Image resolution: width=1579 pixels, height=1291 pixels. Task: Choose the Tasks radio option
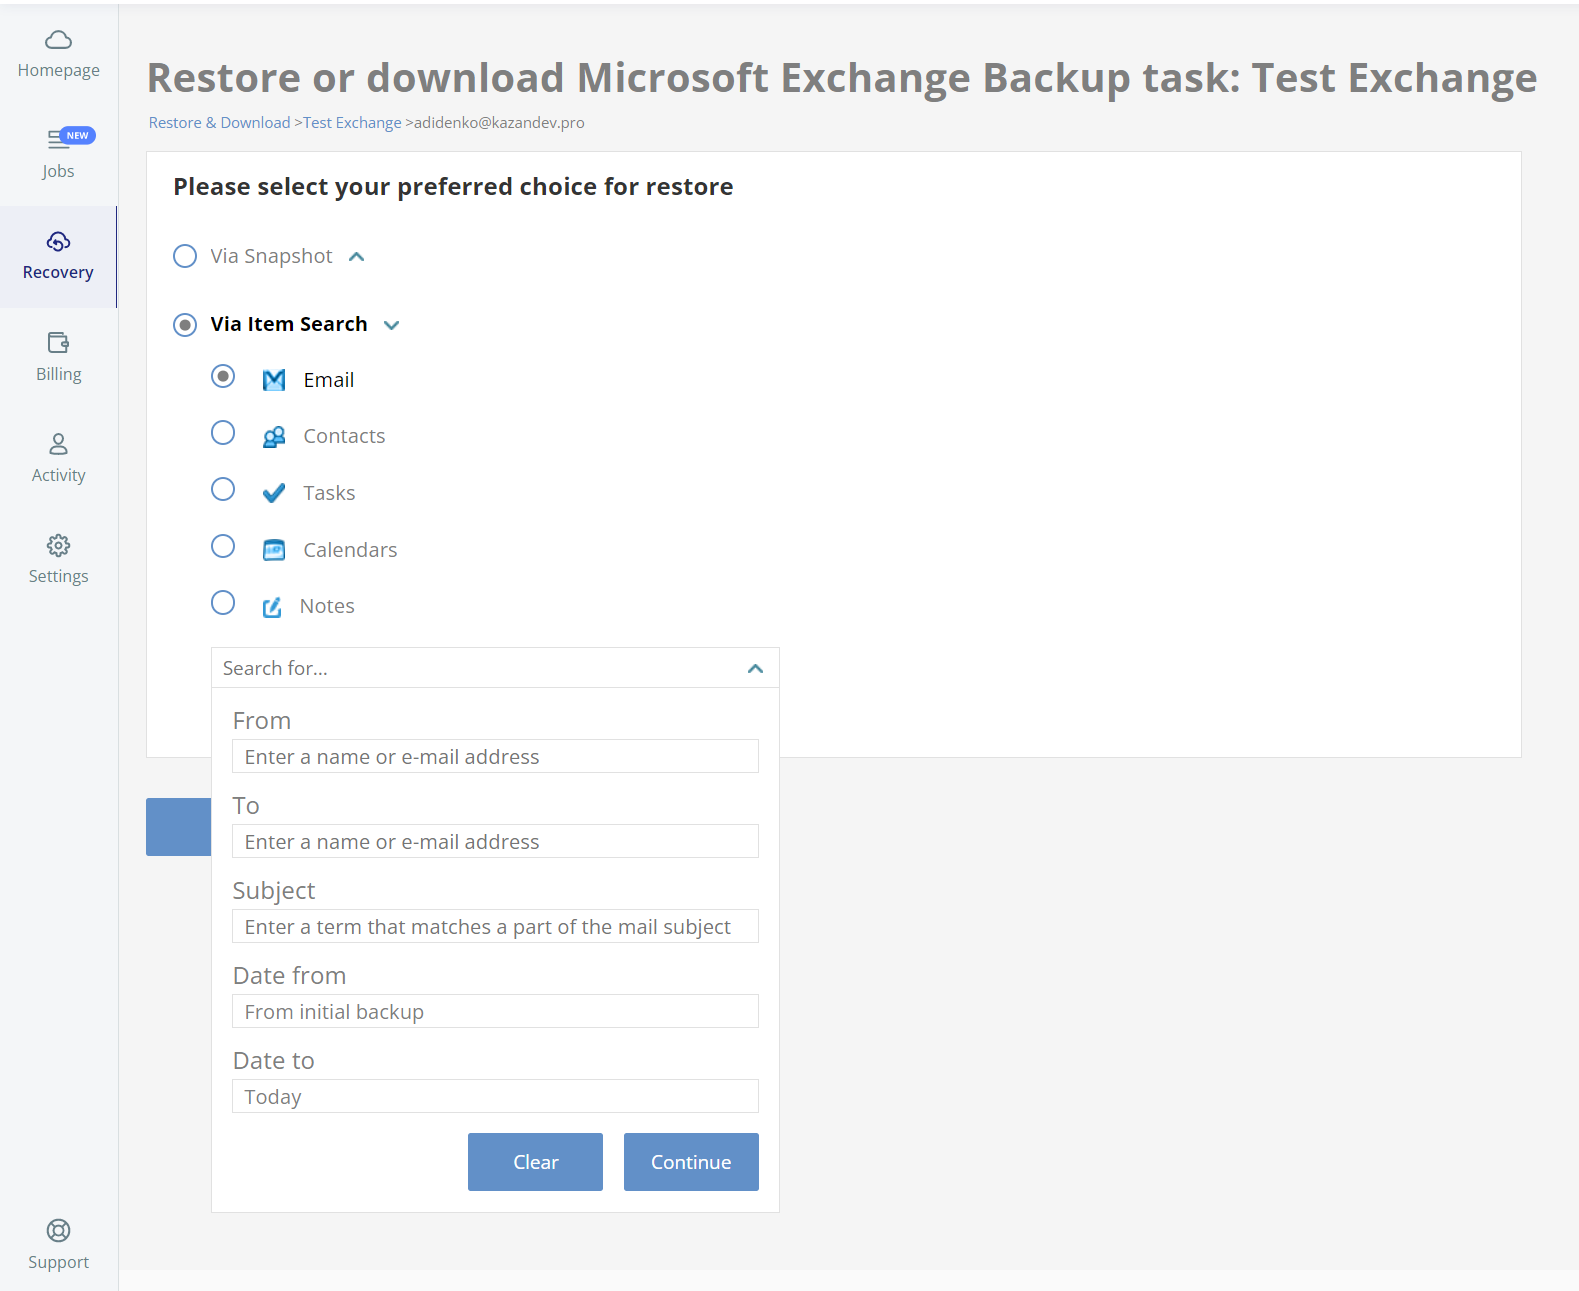223,489
